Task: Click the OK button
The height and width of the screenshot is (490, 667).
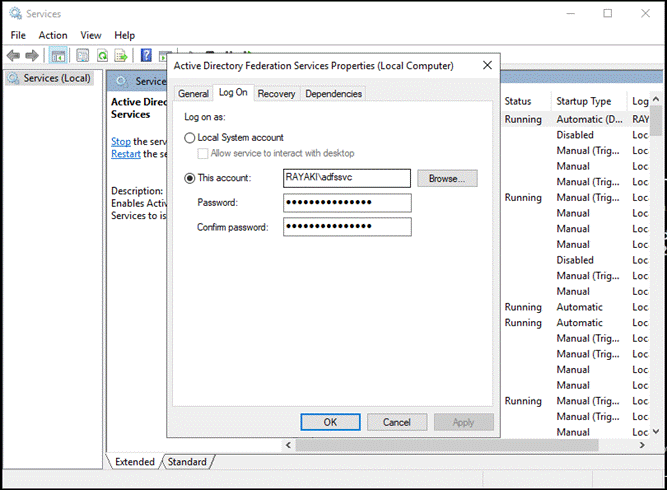Action: [x=330, y=422]
